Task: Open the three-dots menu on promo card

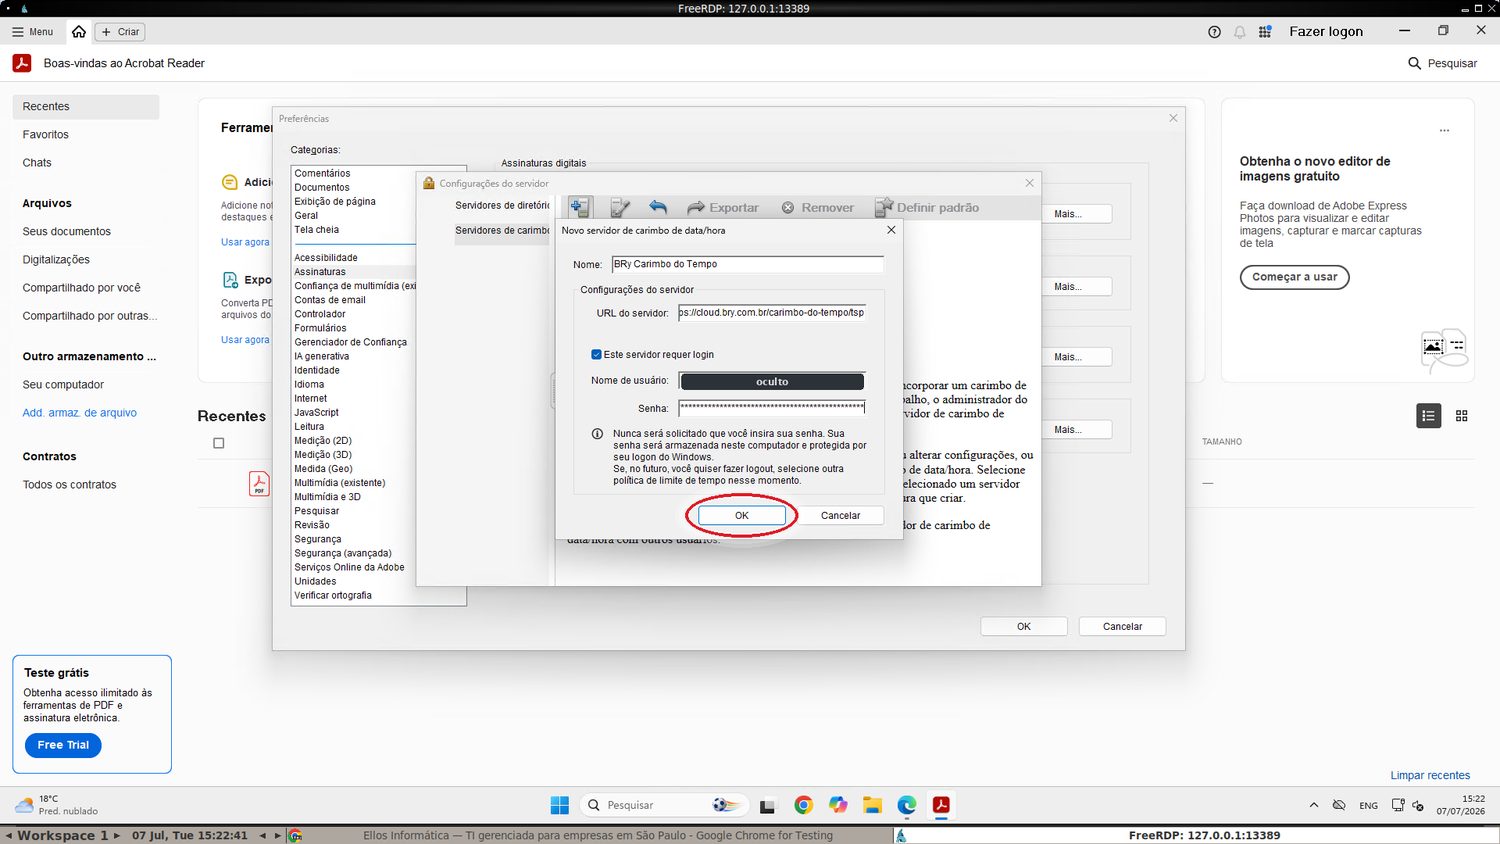Action: [1444, 131]
